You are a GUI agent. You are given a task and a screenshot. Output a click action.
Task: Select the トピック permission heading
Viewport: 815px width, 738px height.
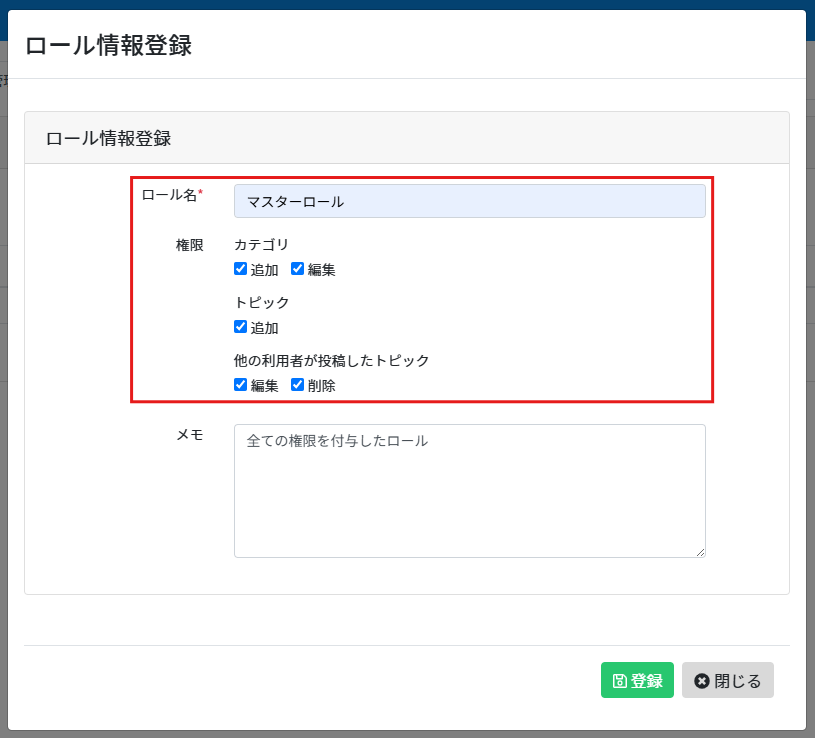(x=261, y=302)
